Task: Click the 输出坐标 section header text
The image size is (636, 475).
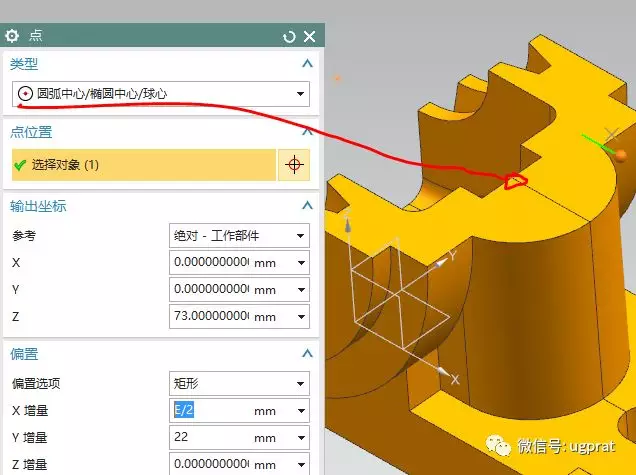Action: pos(38,206)
